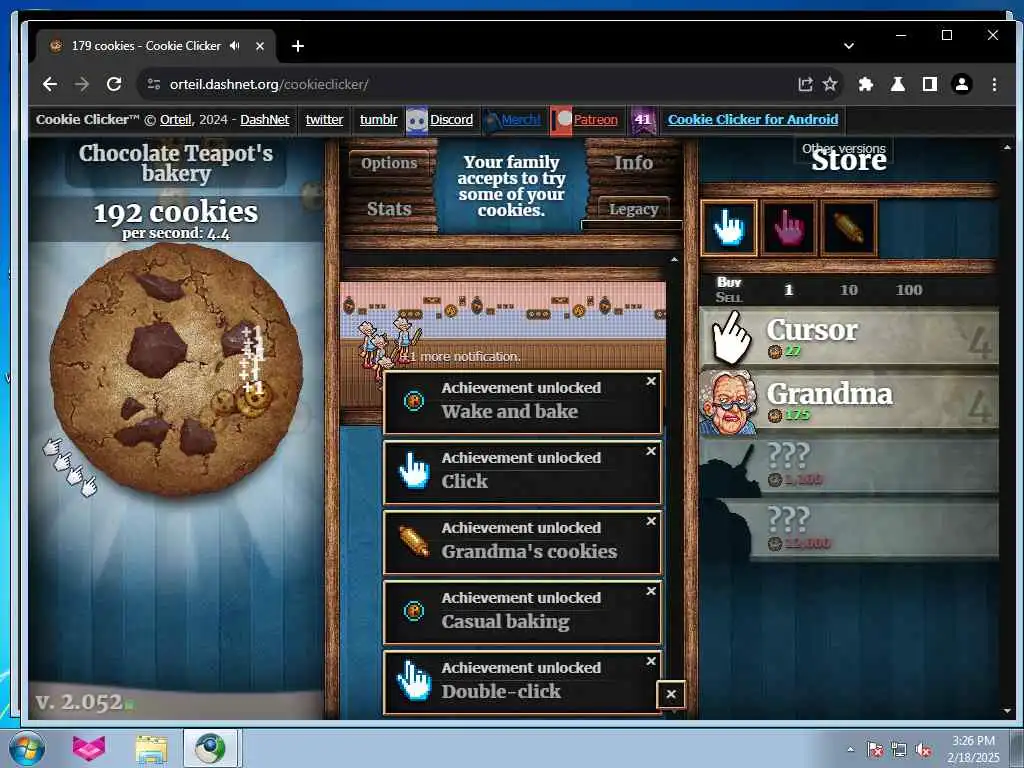Bookmark this page with the star
This screenshot has width=1024, height=768.
pos(829,84)
